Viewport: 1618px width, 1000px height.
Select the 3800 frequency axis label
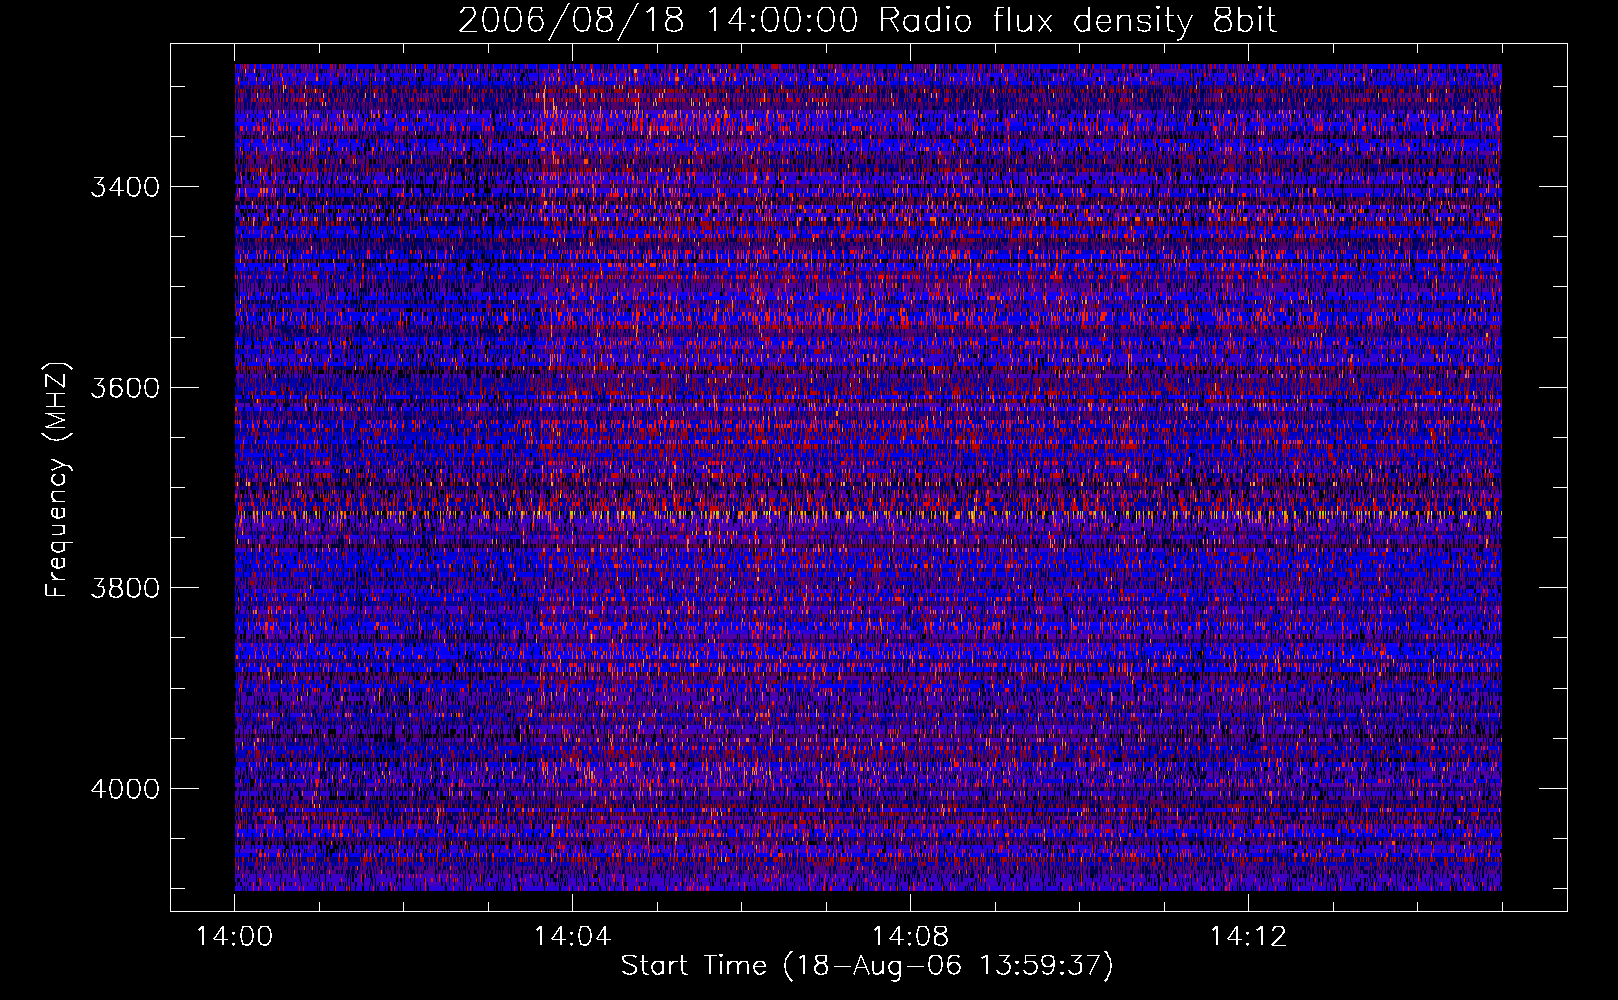point(125,587)
